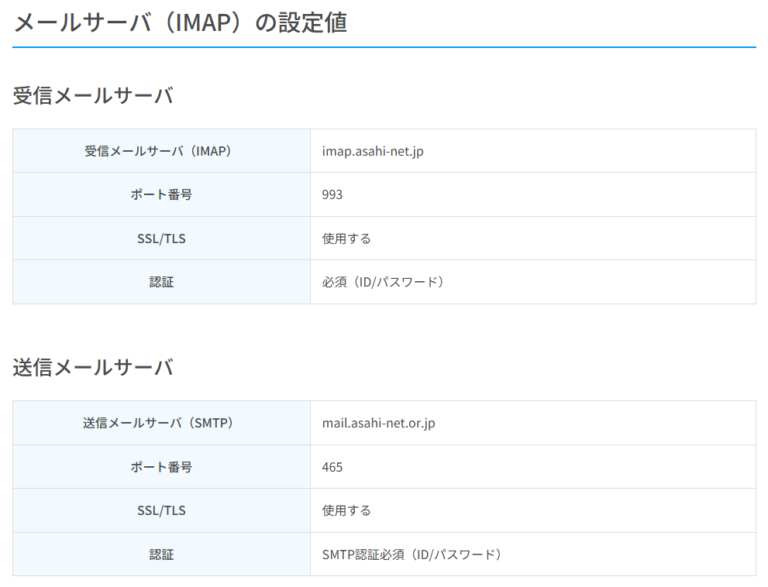Select the 認証 label in the sending server table
This screenshot has width=768, height=587.
tap(161, 554)
